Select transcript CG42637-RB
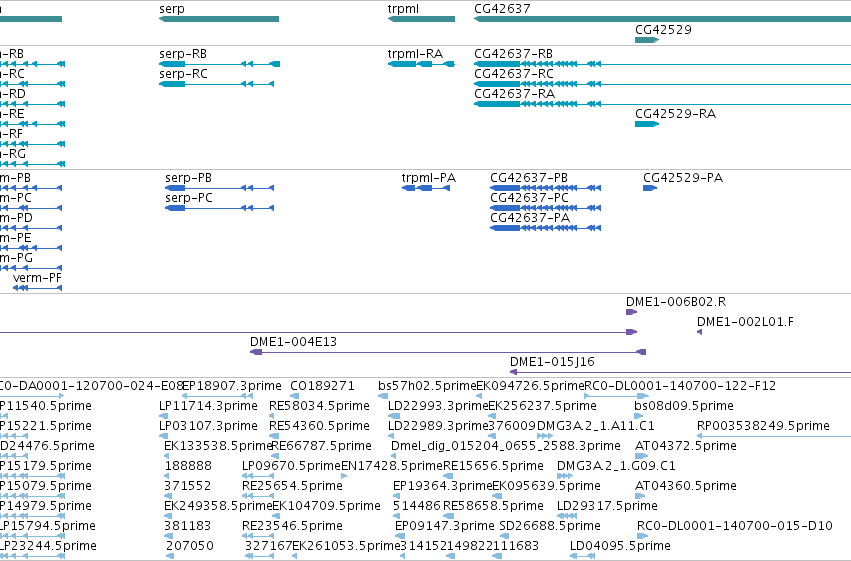The height and width of the screenshot is (561, 851). point(662,64)
